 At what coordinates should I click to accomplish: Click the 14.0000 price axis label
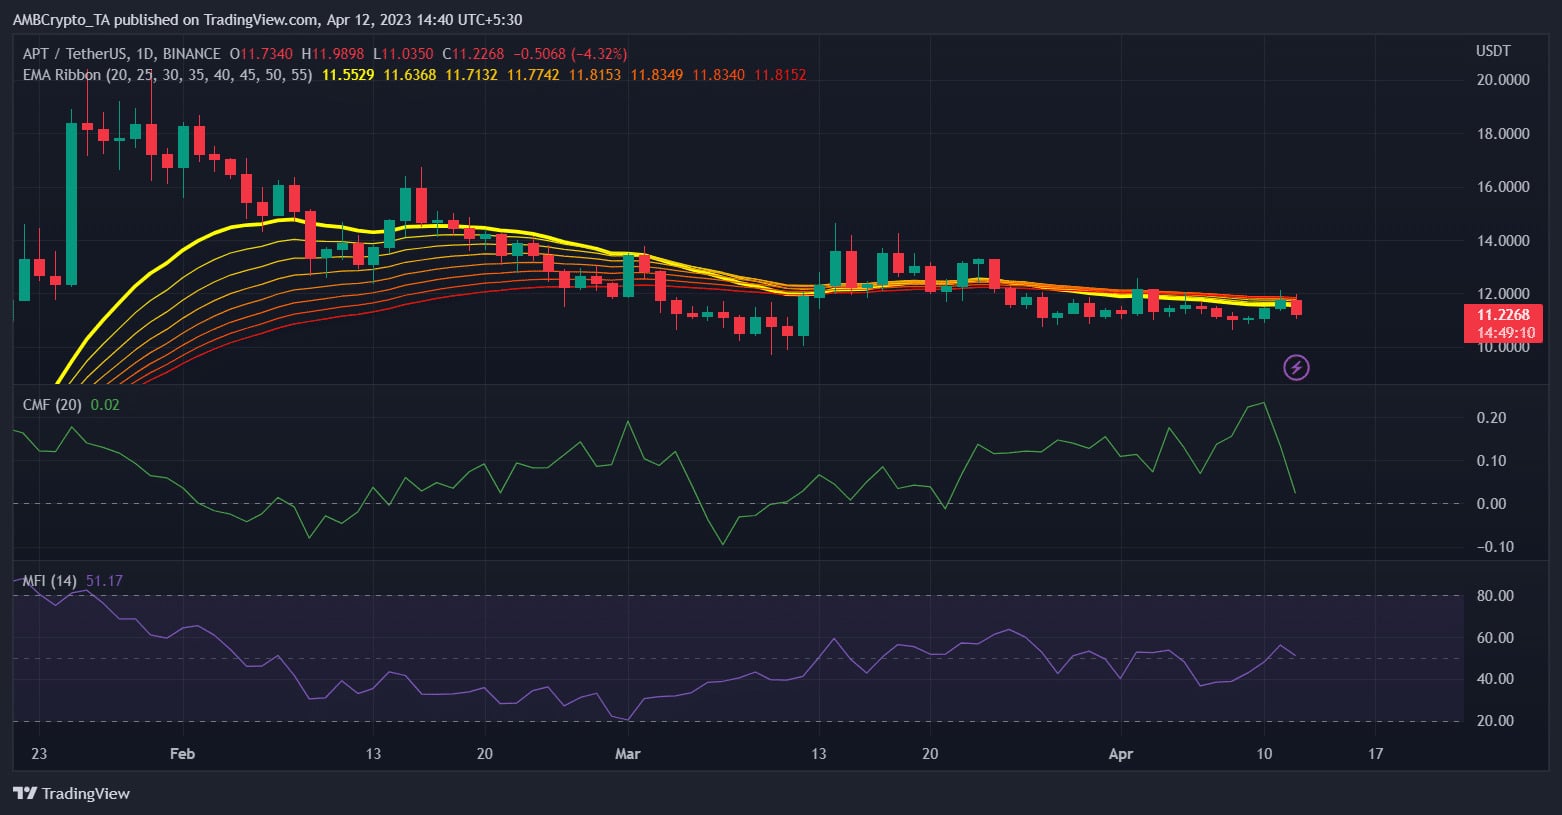[x=1503, y=241]
